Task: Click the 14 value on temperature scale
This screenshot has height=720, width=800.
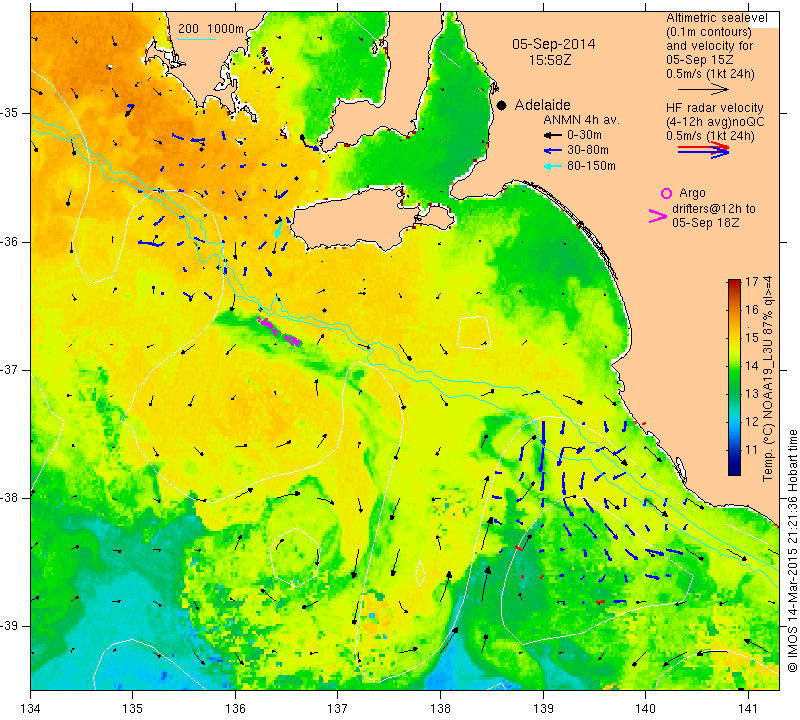Action: point(752,365)
